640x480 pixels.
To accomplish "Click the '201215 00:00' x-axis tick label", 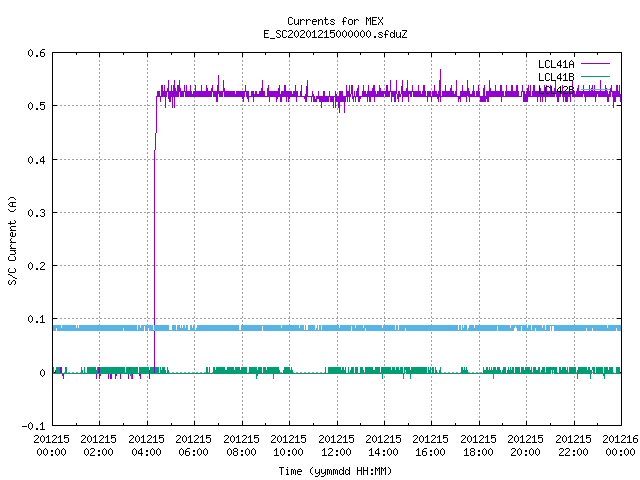I will click(x=51, y=445).
